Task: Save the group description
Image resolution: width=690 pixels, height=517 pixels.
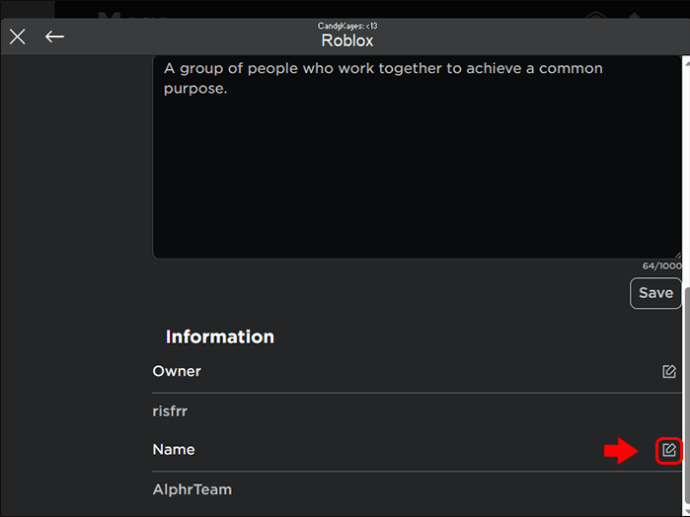Action: pyautogui.click(x=656, y=293)
